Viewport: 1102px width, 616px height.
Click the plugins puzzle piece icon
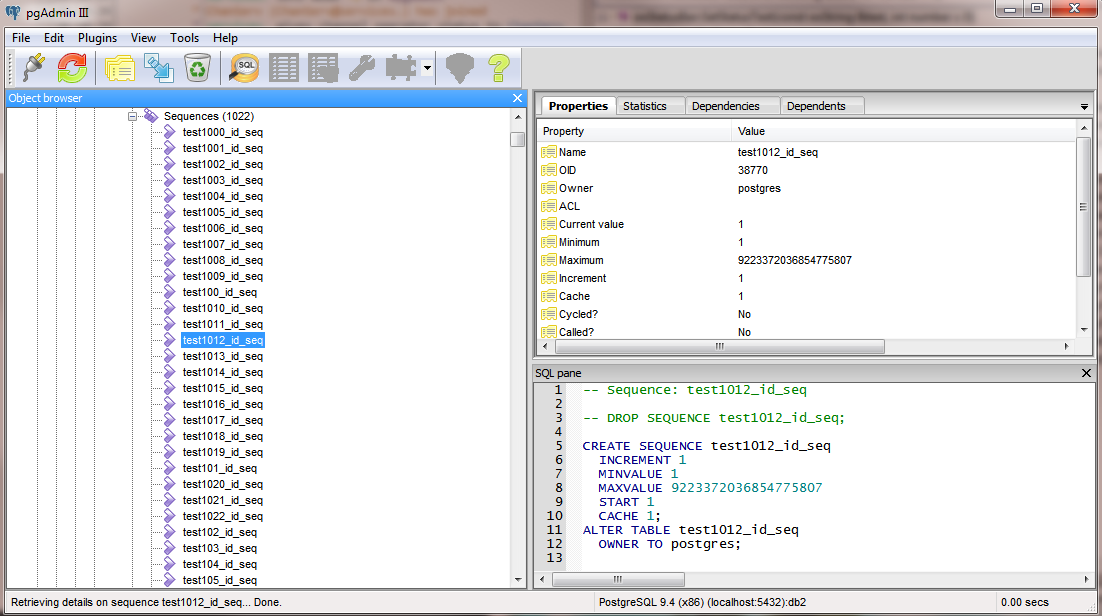pos(401,68)
